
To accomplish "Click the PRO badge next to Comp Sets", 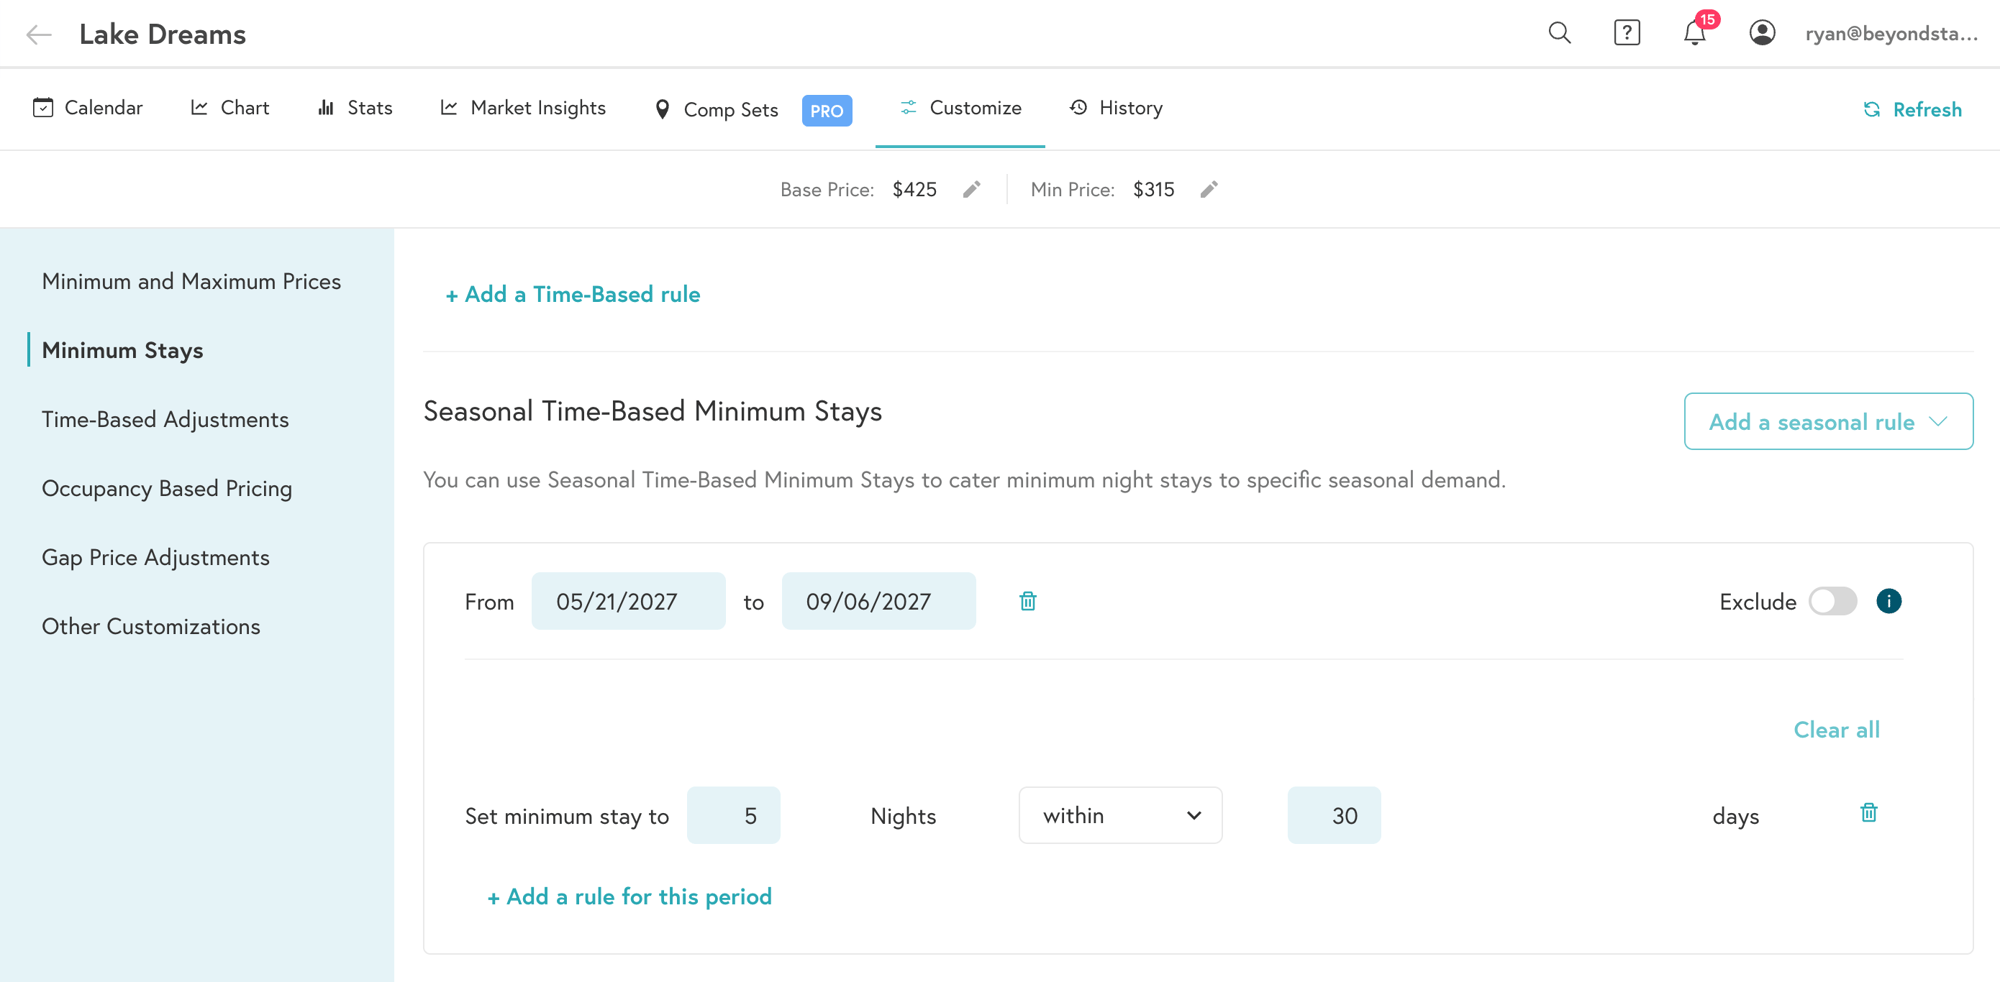I will point(827,110).
